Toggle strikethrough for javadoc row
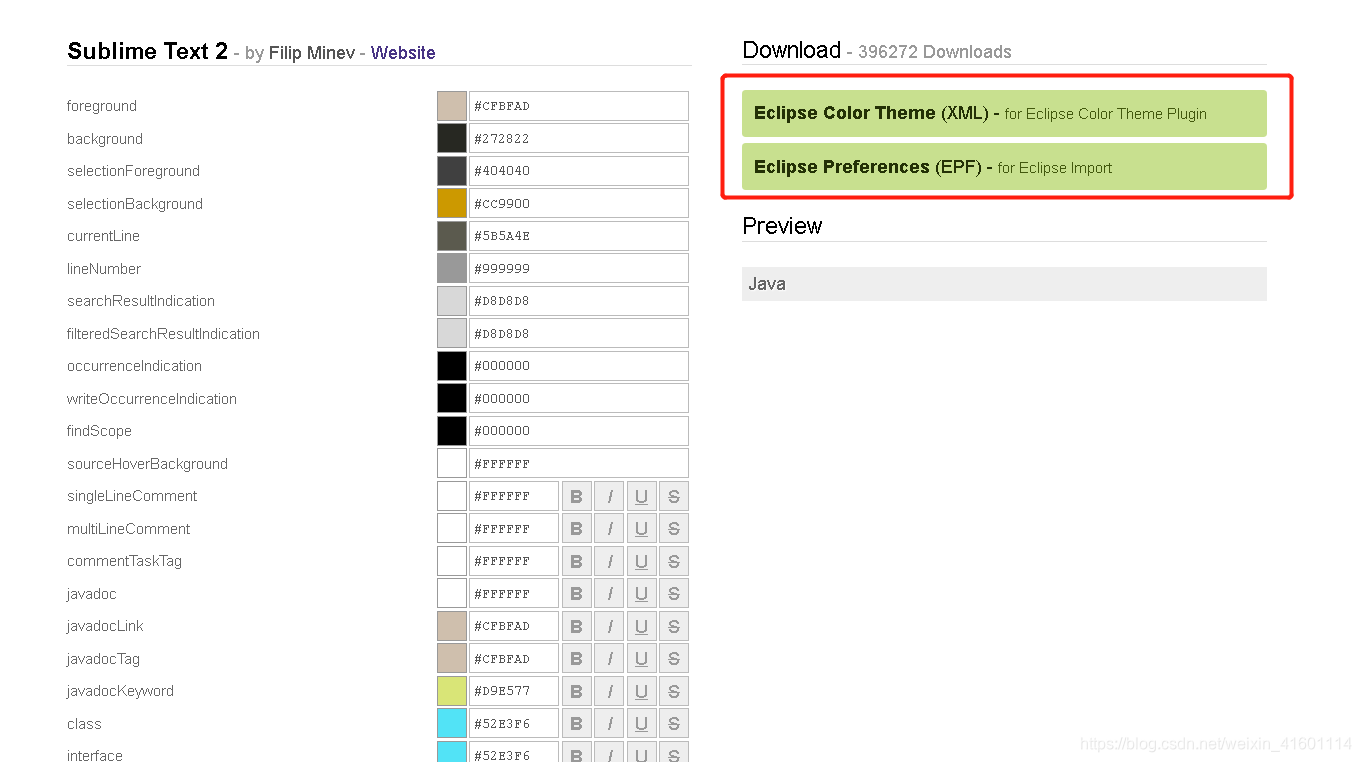The image size is (1361, 762). point(674,594)
